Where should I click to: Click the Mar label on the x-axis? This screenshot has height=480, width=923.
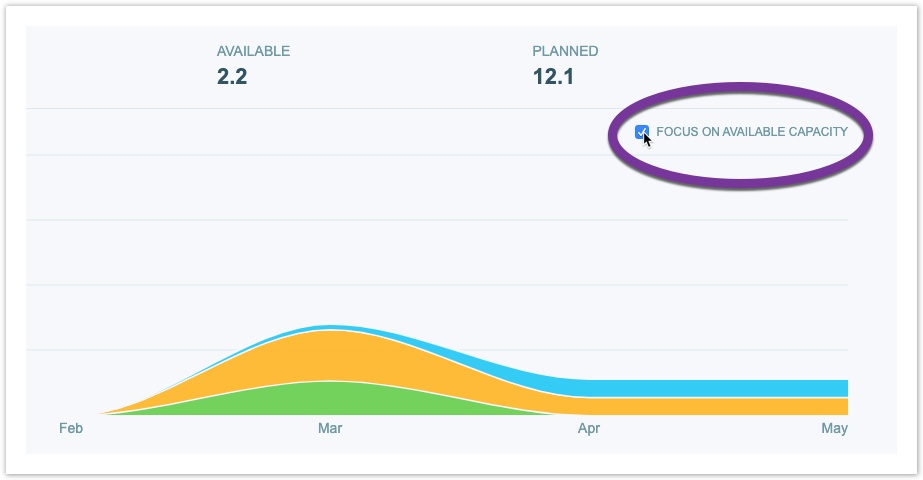click(330, 428)
